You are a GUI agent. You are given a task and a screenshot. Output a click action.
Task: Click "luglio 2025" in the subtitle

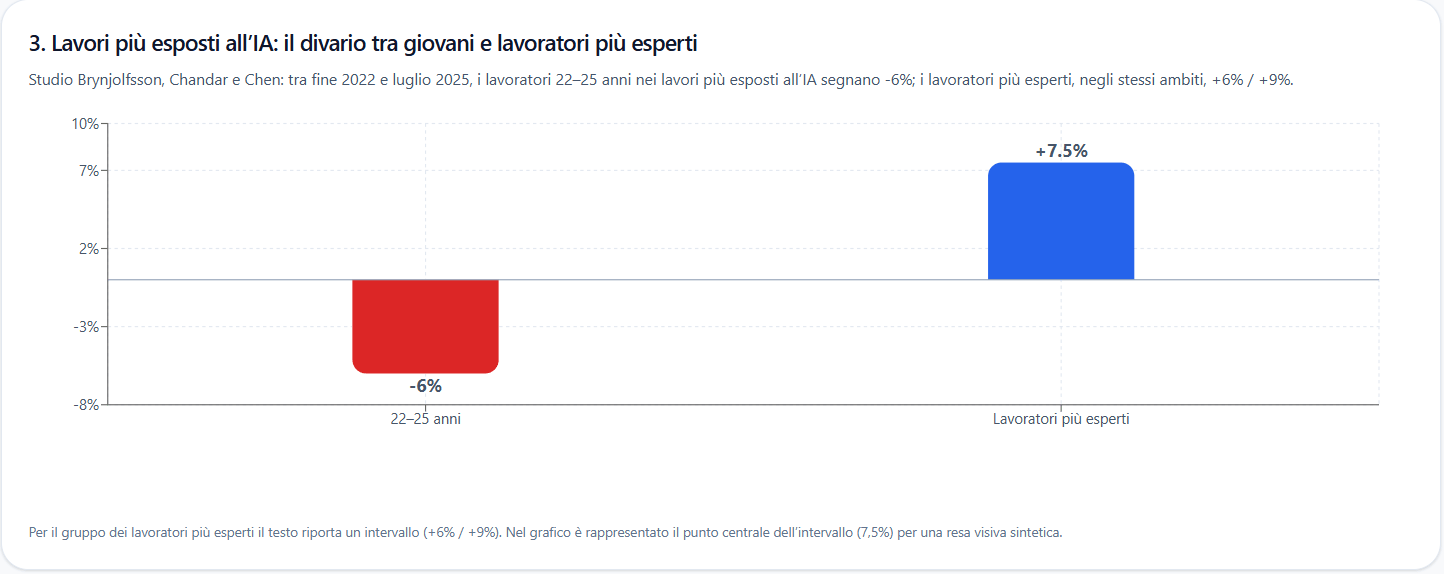(x=432, y=80)
